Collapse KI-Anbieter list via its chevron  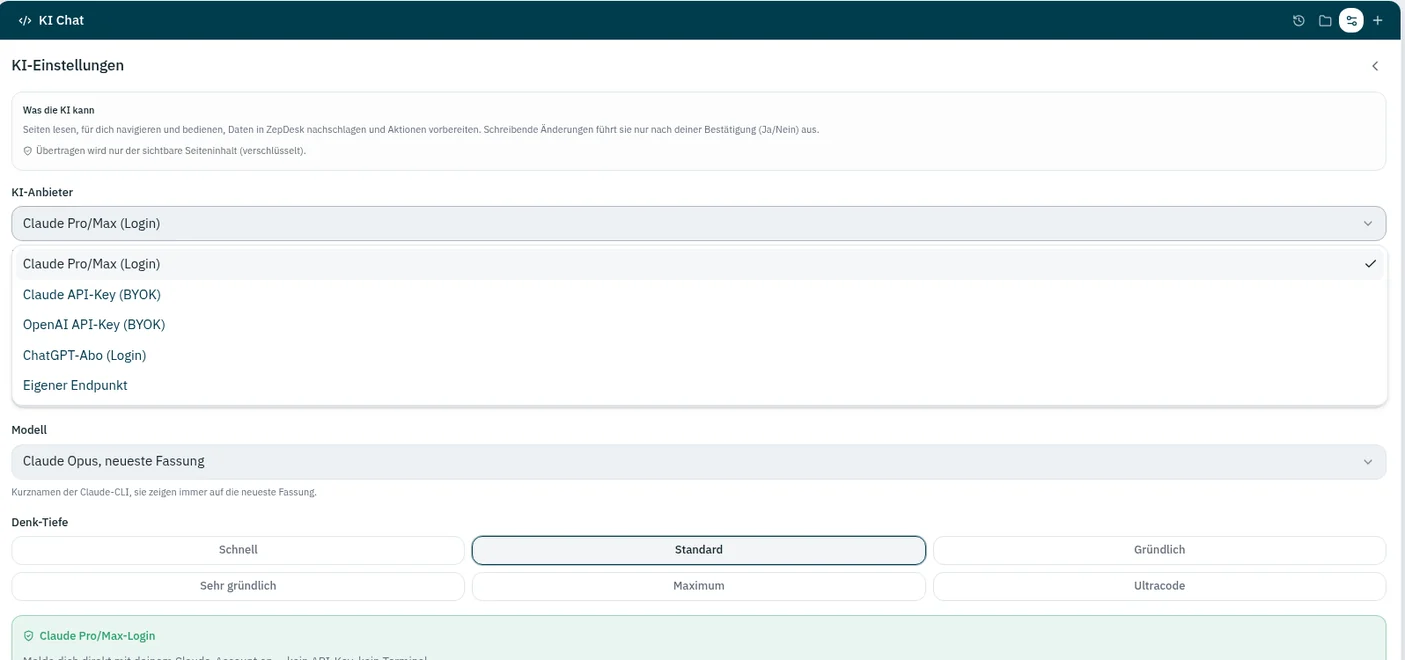[x=1368, y=224]
